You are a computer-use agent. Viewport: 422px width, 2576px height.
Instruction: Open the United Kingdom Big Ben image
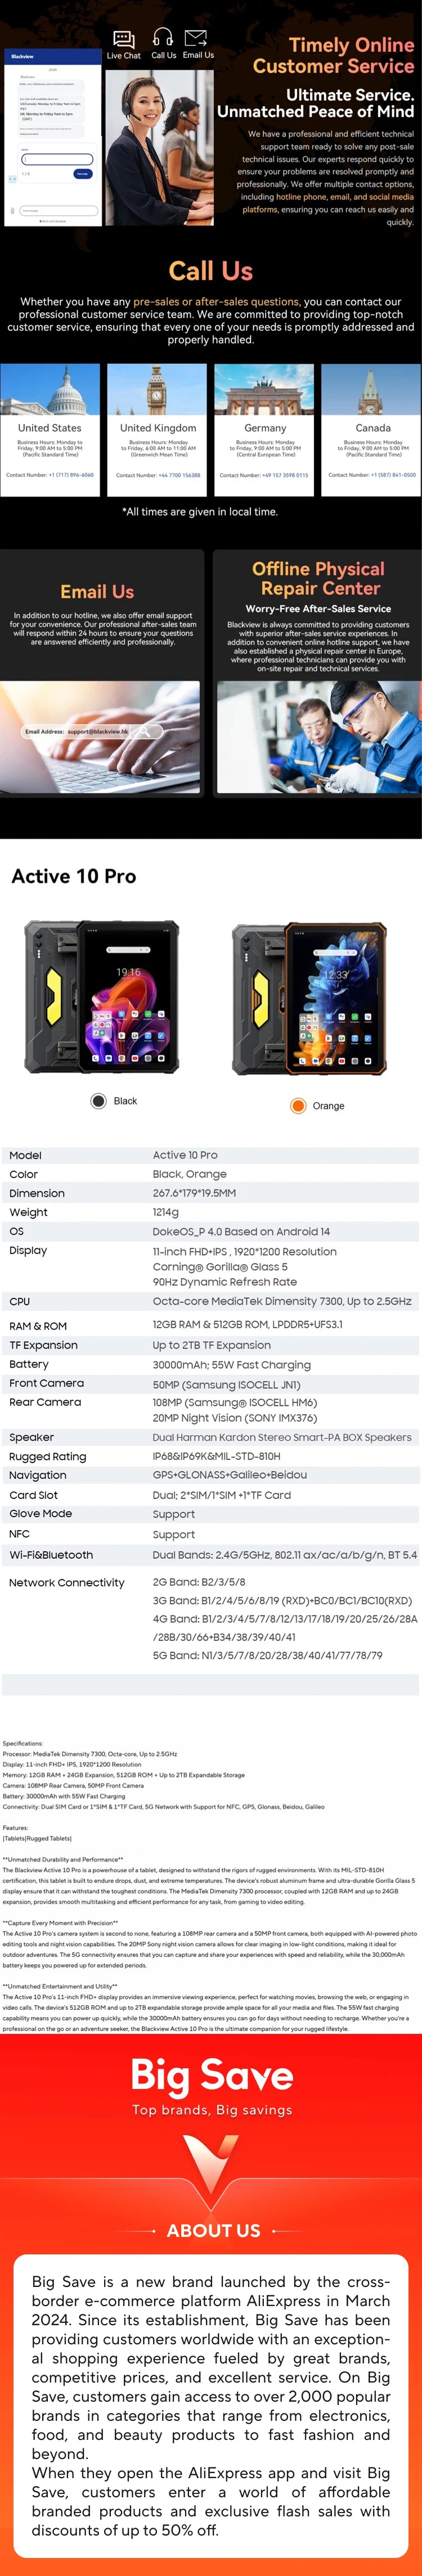157,389
